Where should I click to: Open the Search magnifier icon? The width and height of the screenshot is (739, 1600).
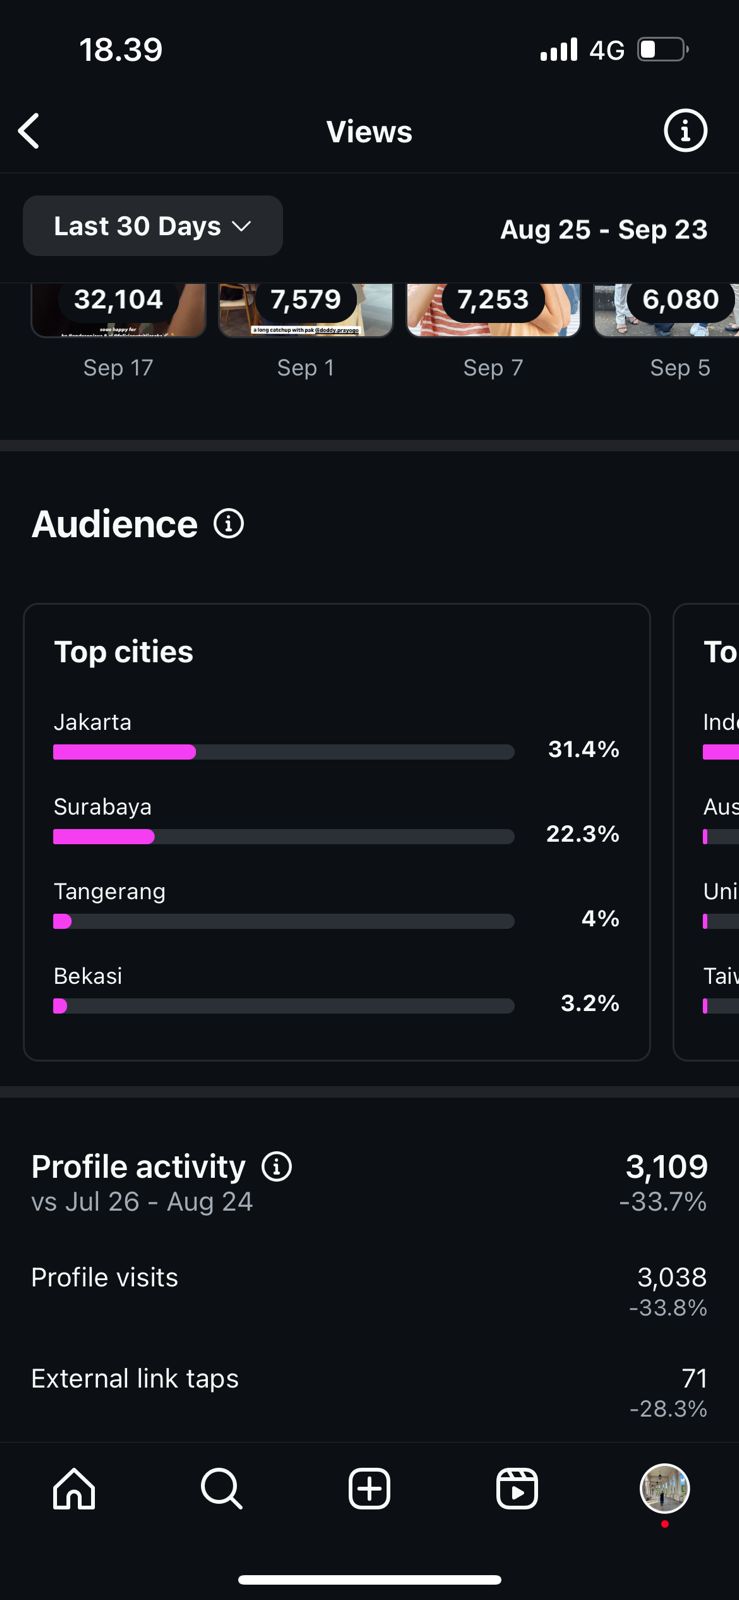point(221,1489)
